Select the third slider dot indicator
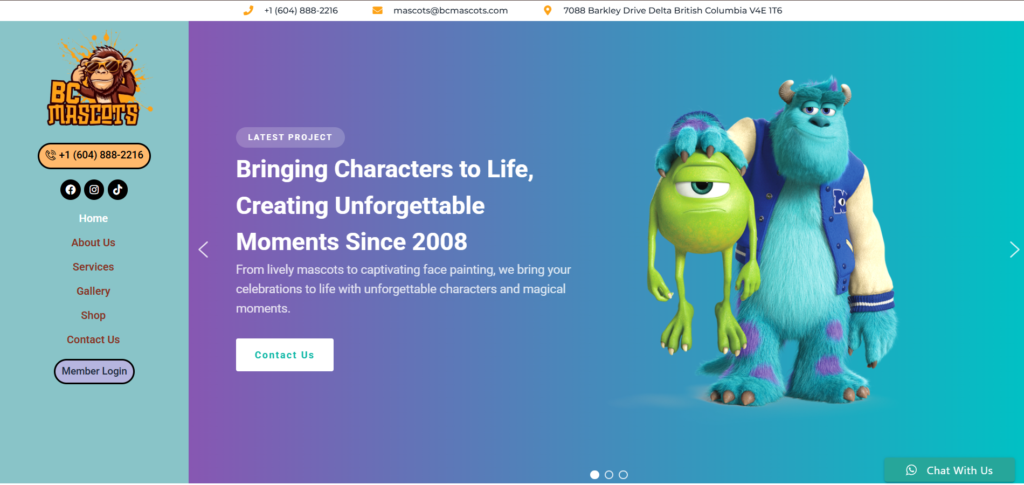 coord(623,475)
